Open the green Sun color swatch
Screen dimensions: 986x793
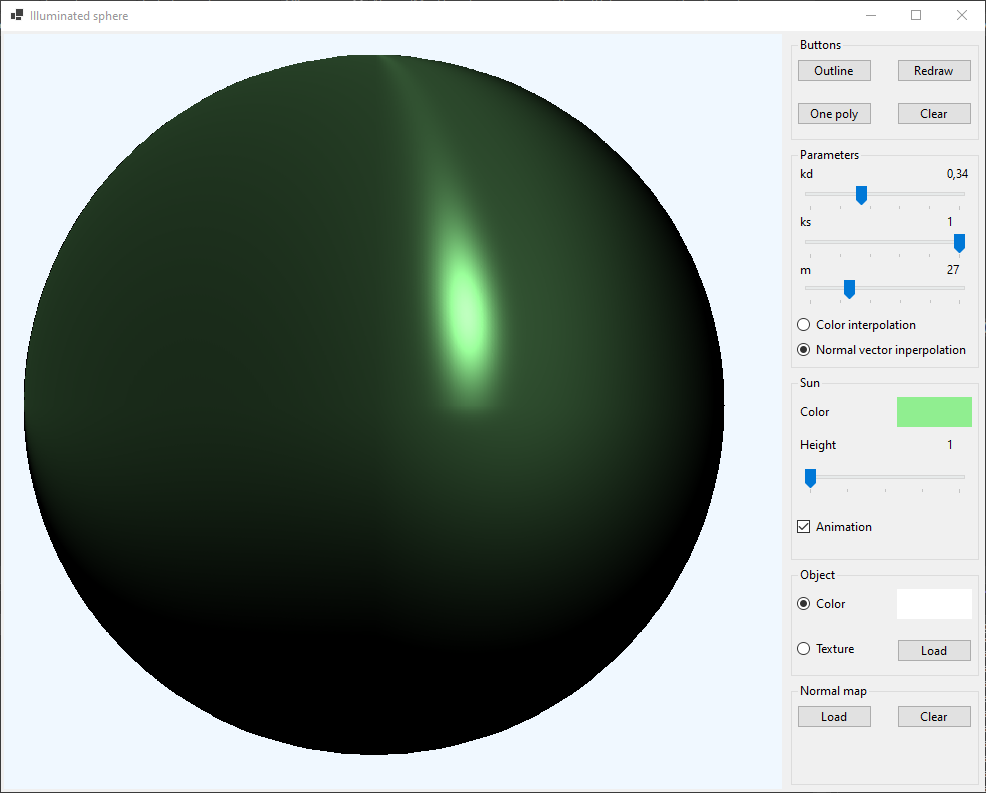(934, 412)
